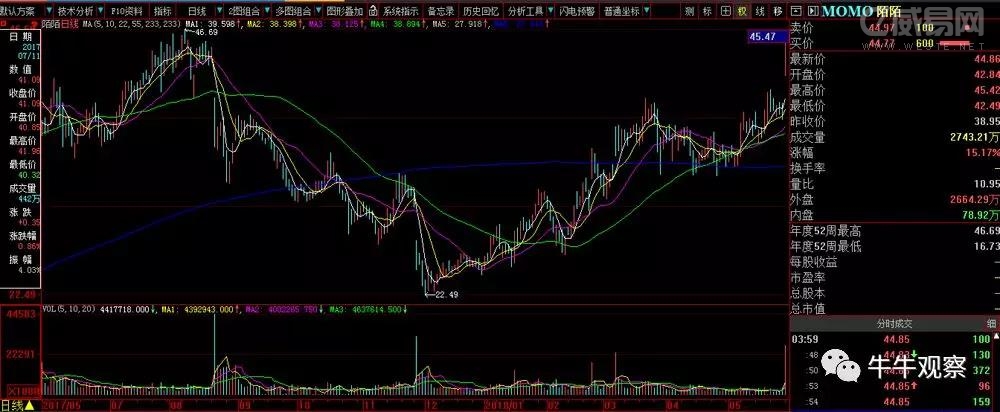
Task: Click the 标 mark tool icon
Action: pyautogui.click(x=707, y=11)
